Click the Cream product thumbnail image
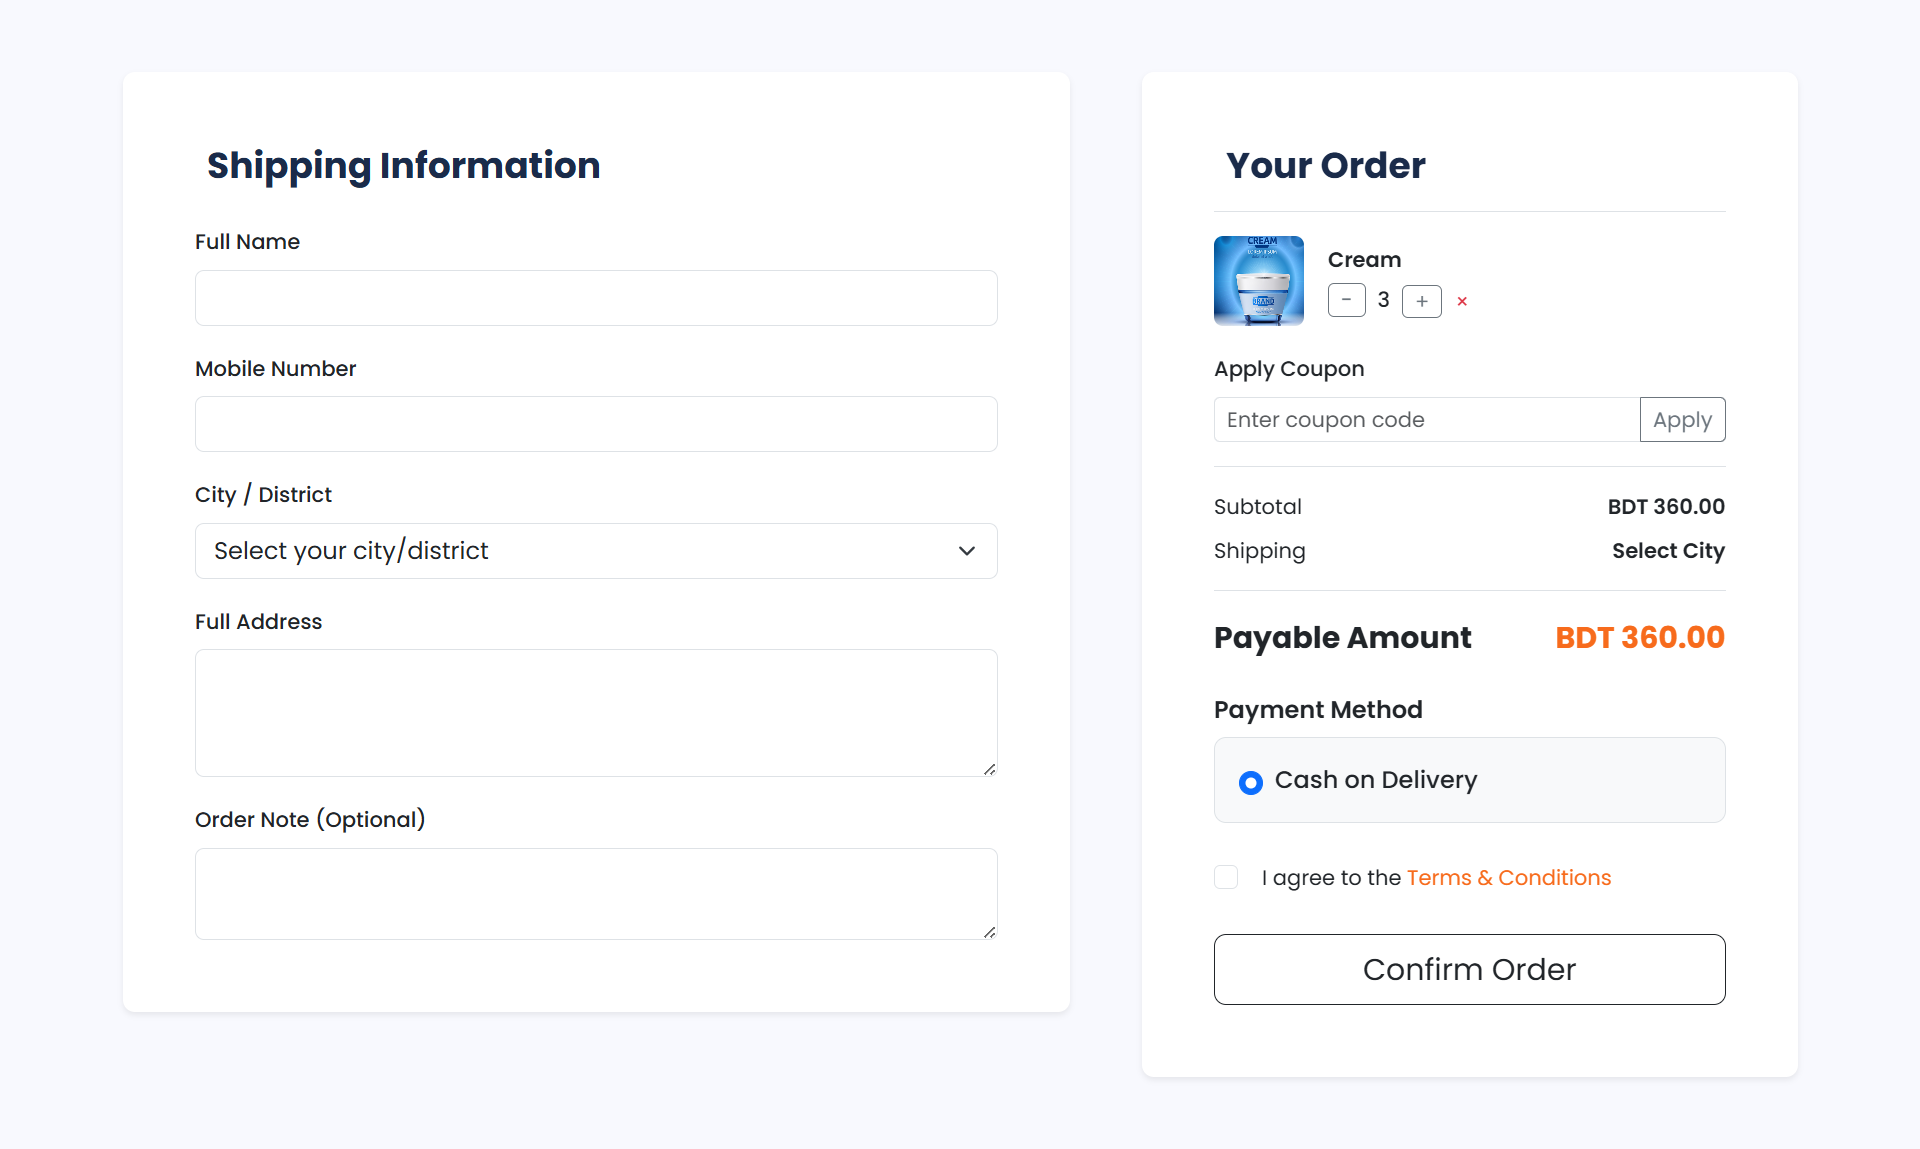This screenshot has width=1920, height=1149. 1258,281
